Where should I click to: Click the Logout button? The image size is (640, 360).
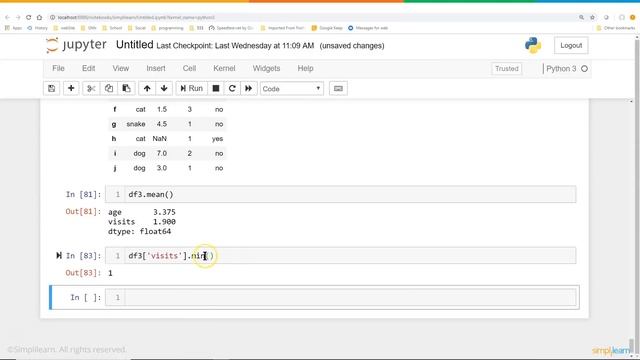click(571, 46)
